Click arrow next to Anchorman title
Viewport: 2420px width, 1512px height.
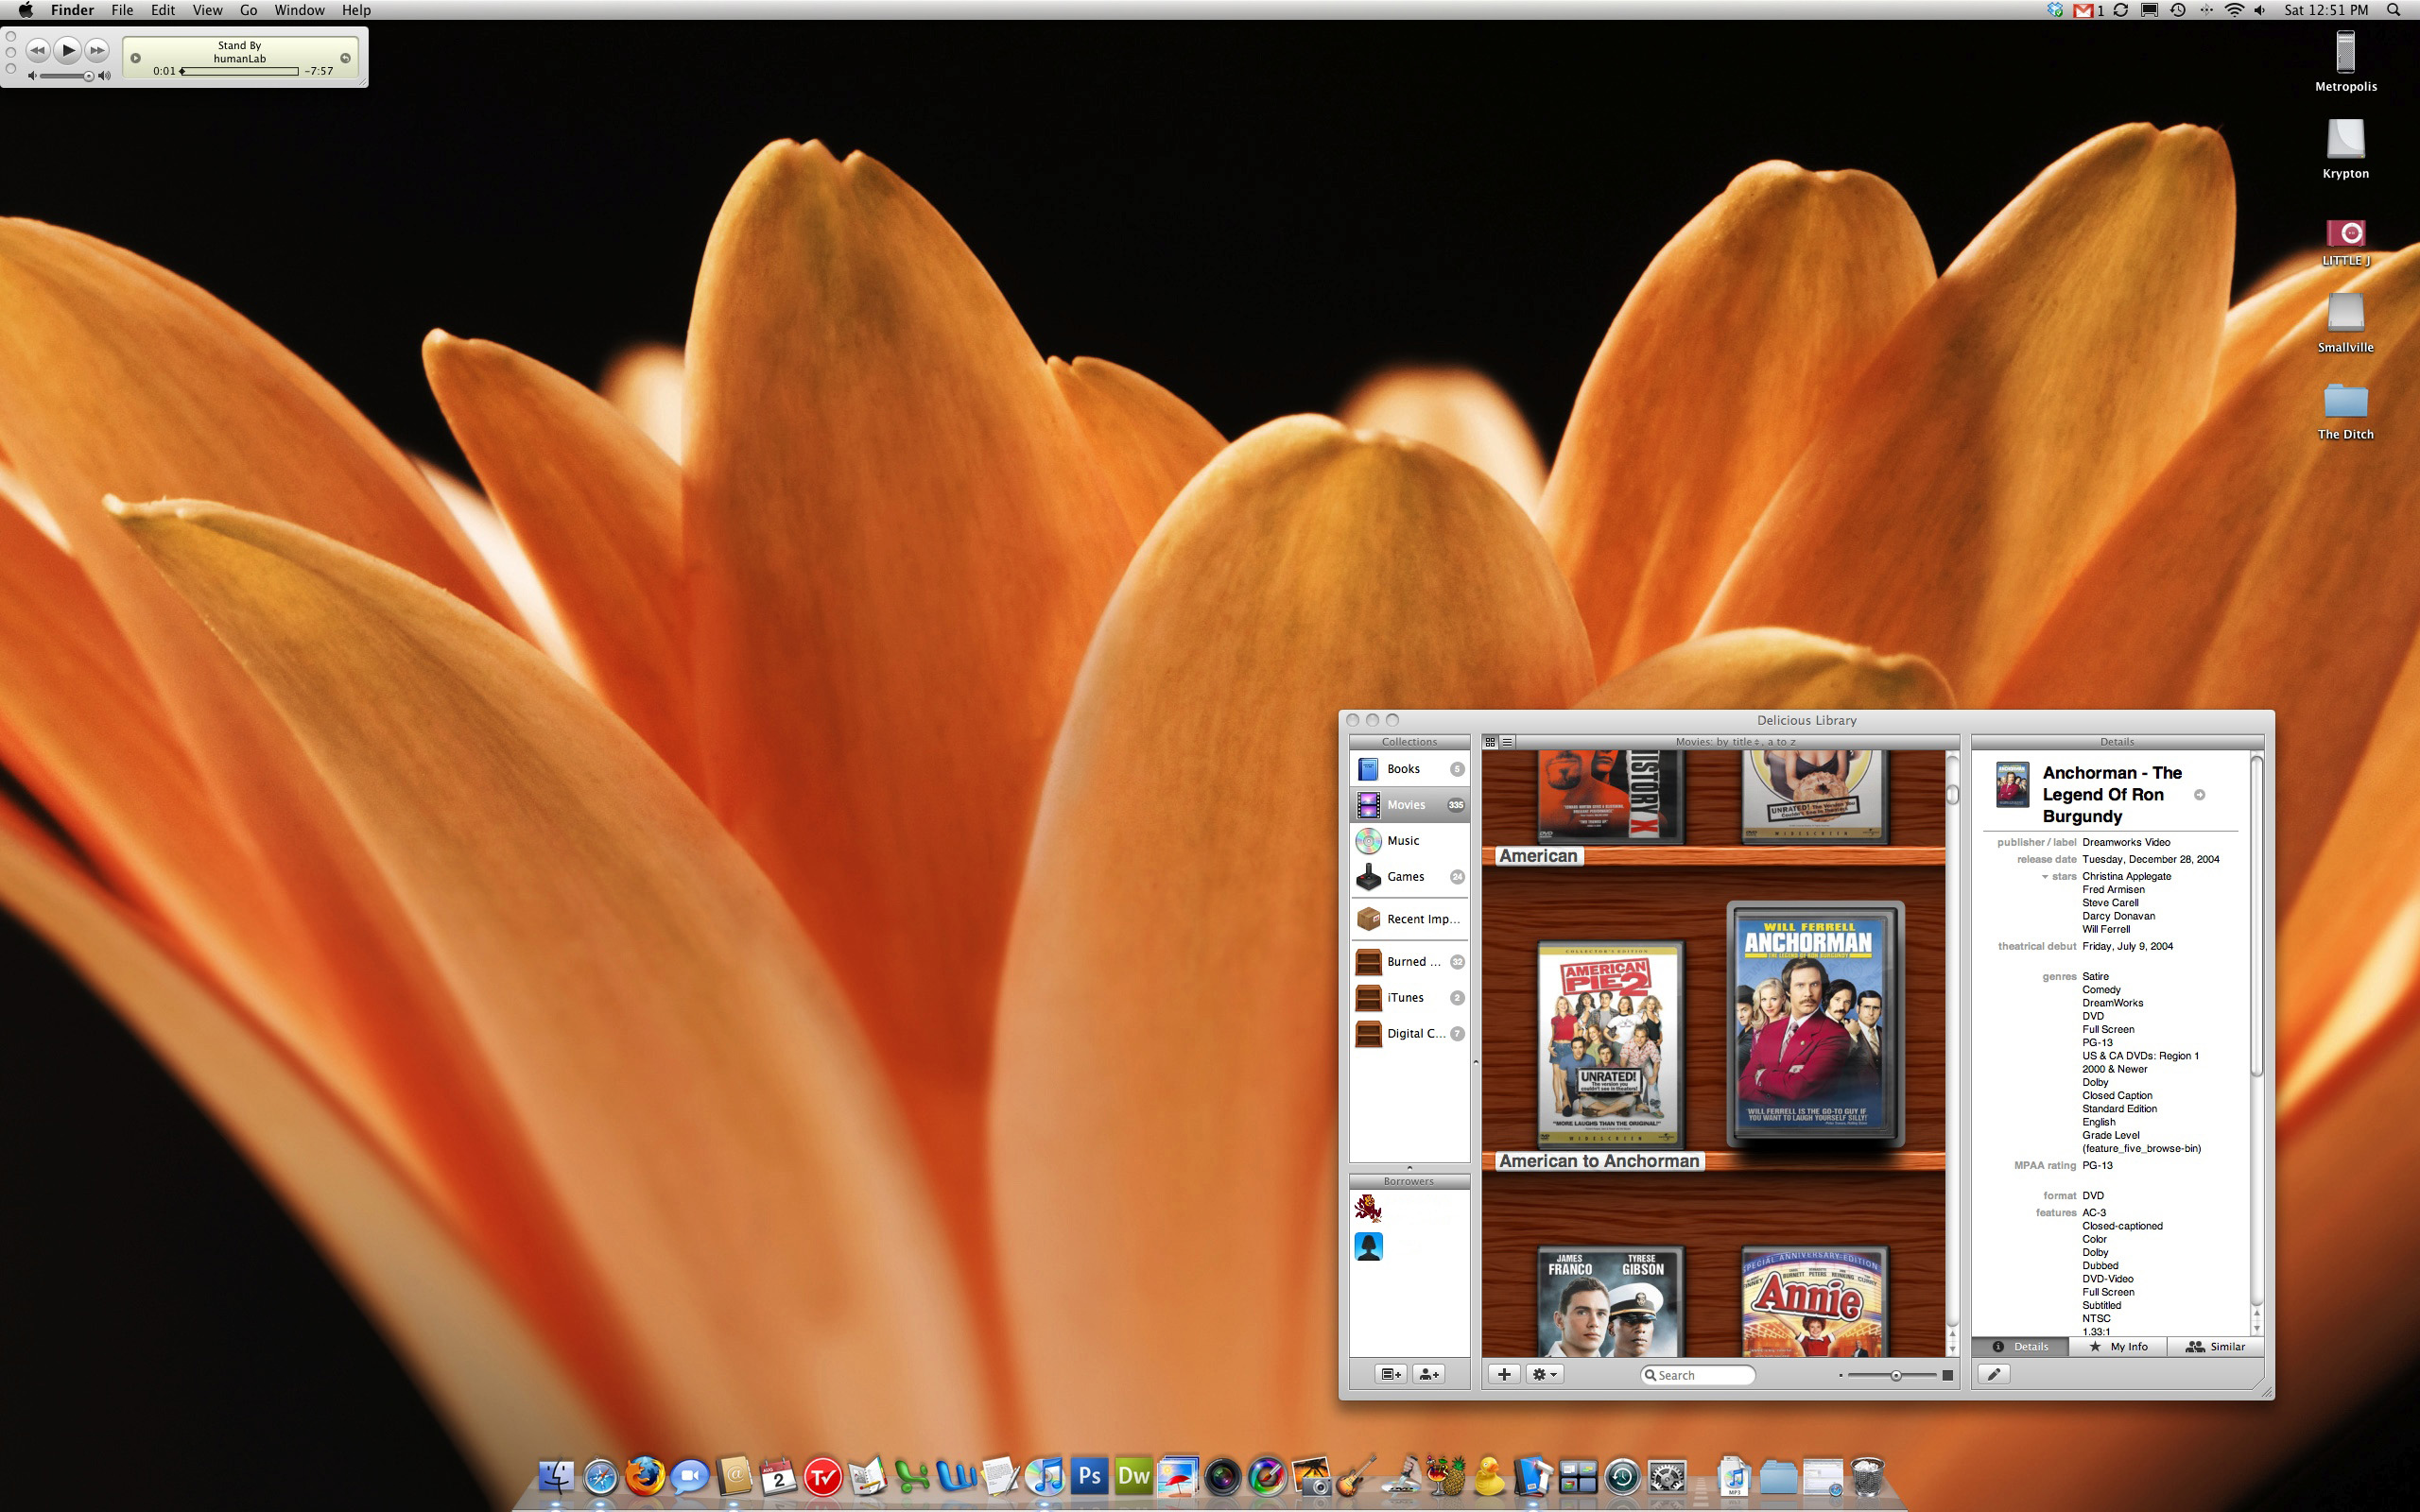pos(2199,795)
